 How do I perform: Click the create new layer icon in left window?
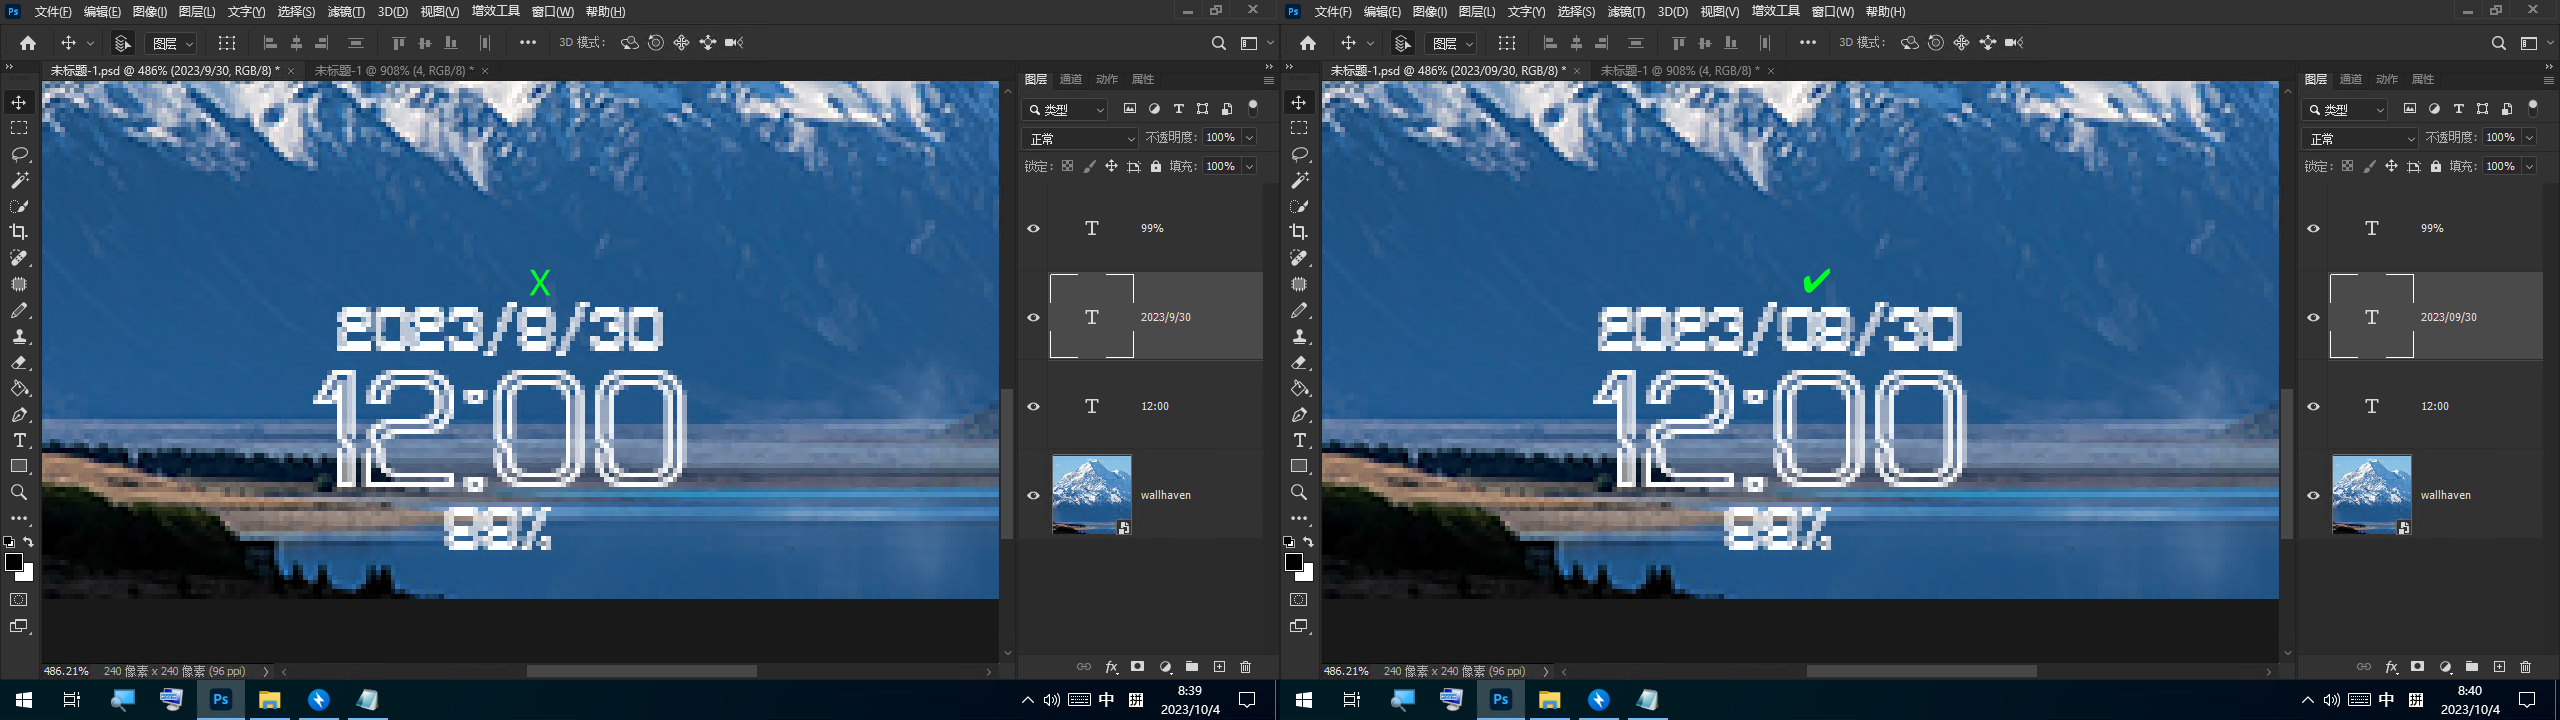(1219, 667)
